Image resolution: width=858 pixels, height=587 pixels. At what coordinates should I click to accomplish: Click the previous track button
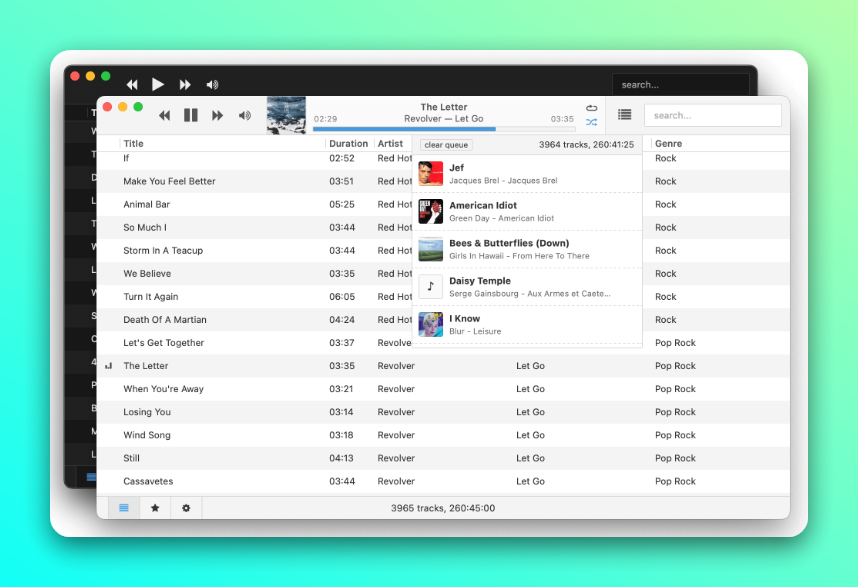165,116
